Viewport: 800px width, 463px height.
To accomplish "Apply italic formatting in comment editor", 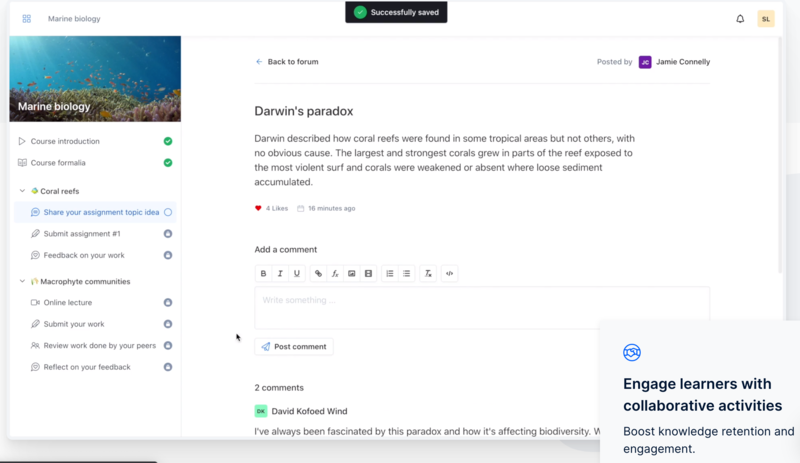I will click(280, 273).
